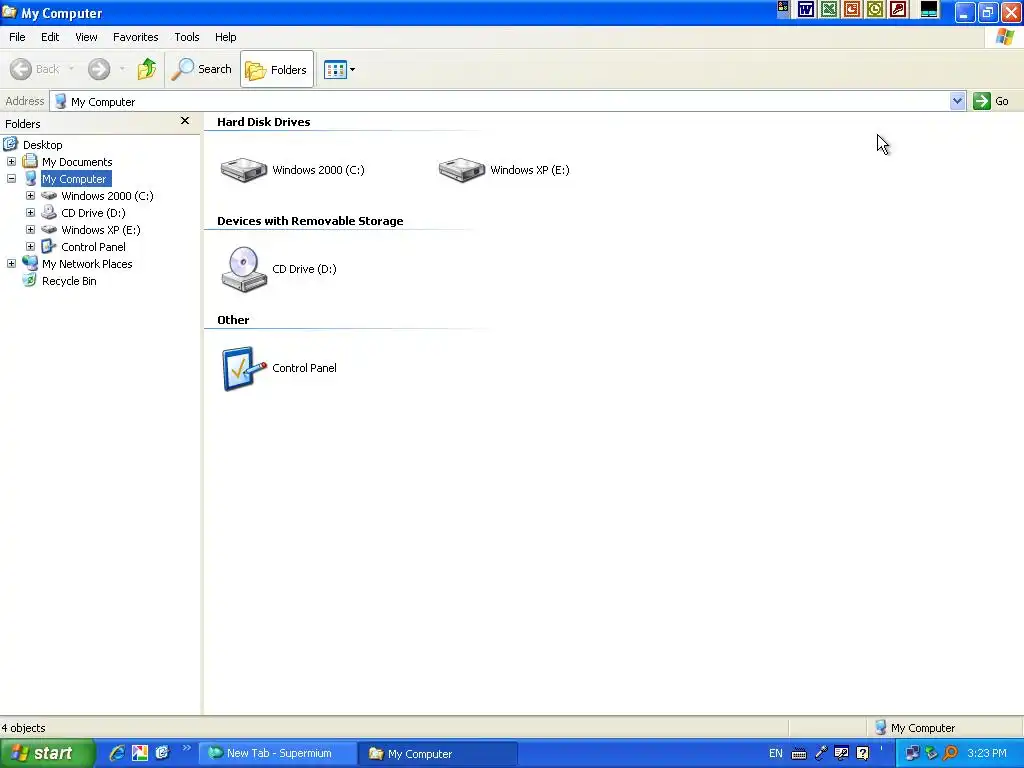Image resolution: width=1024 pixels, height=768 pixels.
Task: Click My Computer taskbar button
Action: (x=438, y=754)
